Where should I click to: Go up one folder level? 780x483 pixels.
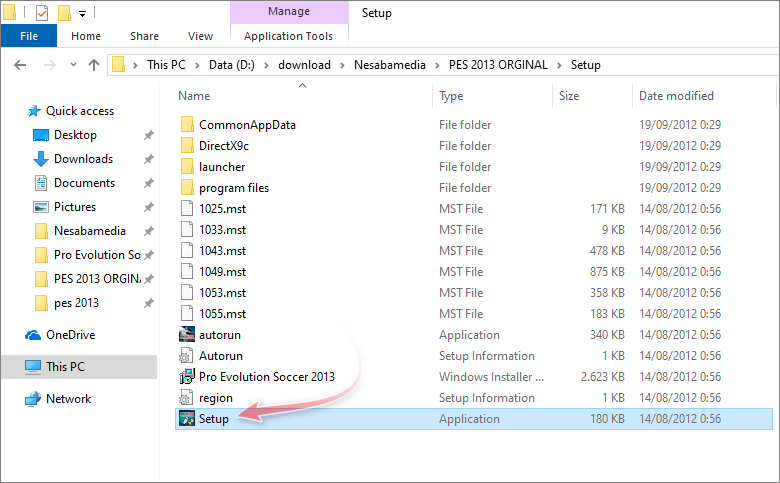pos(94,65)
